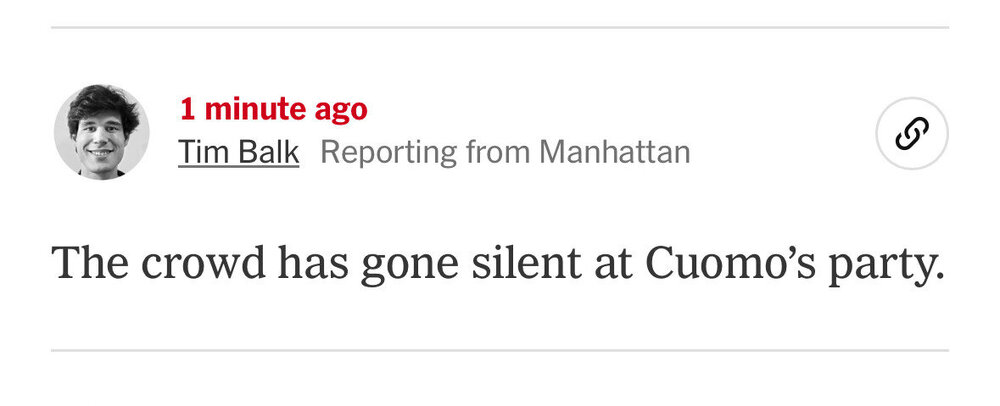
Task: Click the reporter's round avatar image
Action: pos(101,132)
